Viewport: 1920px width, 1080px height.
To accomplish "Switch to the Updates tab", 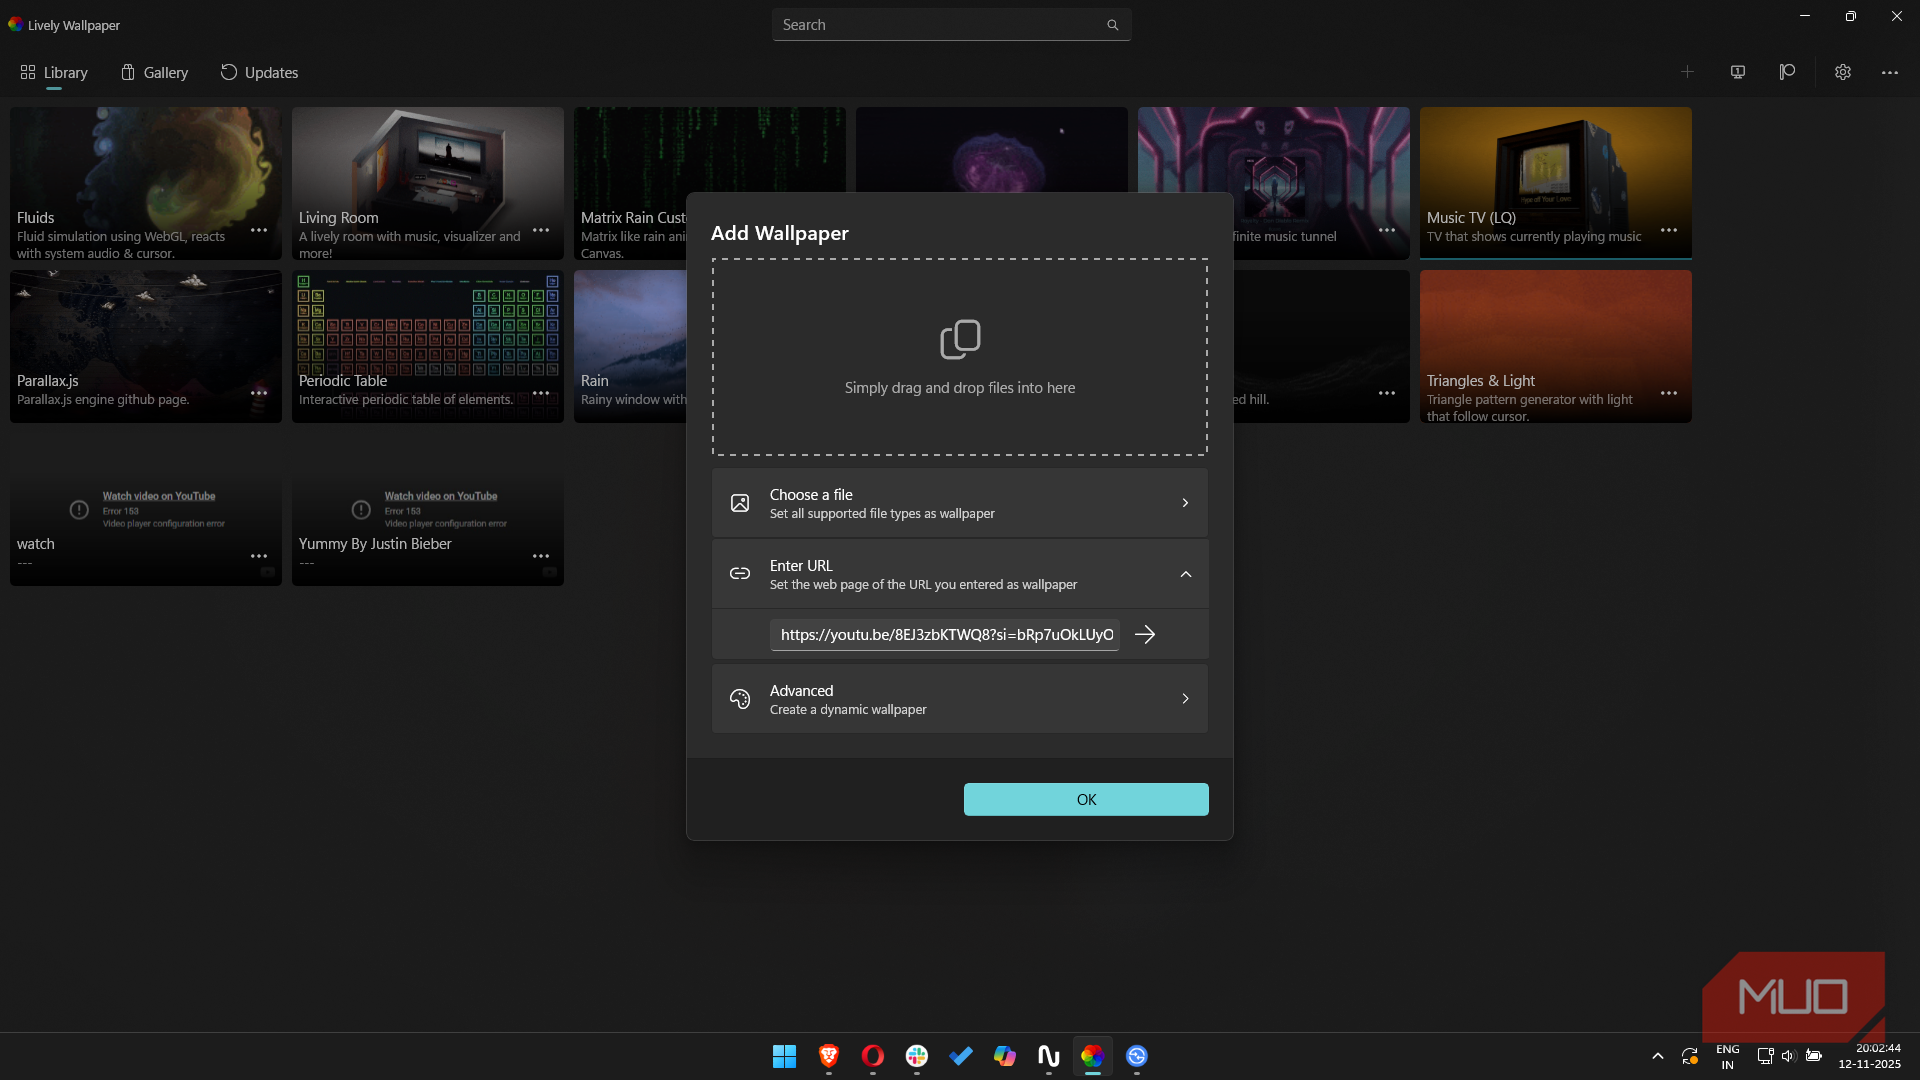I will click(259, 73).
